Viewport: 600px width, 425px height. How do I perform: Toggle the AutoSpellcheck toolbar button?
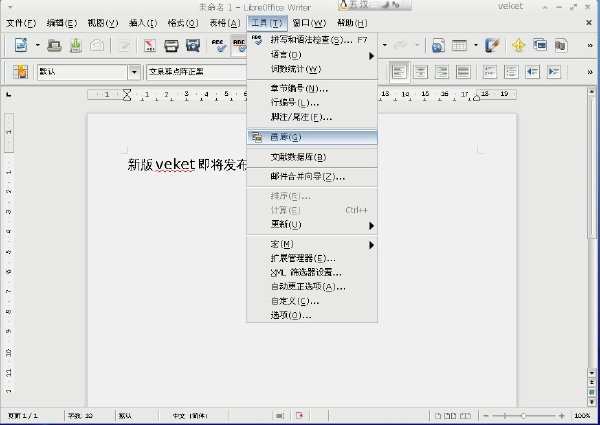click(x=239, y=46)
